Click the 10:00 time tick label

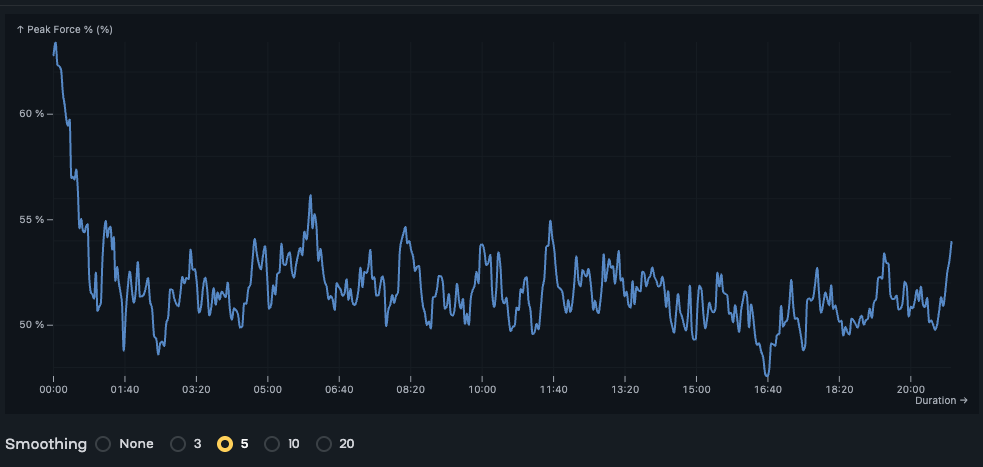(x=481, y=389)
